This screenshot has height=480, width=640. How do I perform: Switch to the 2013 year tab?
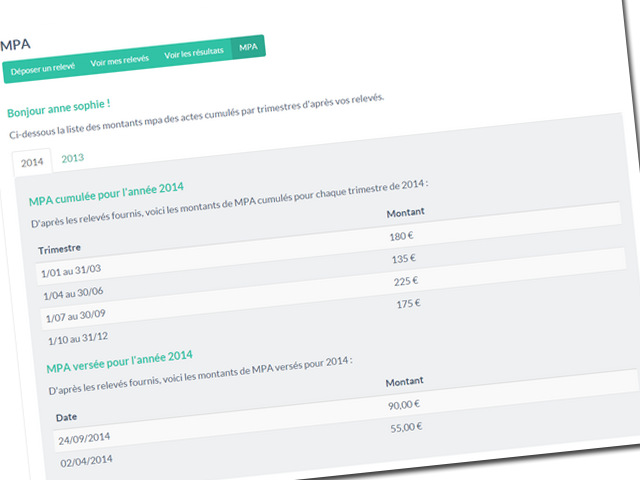tap(72, 158)
